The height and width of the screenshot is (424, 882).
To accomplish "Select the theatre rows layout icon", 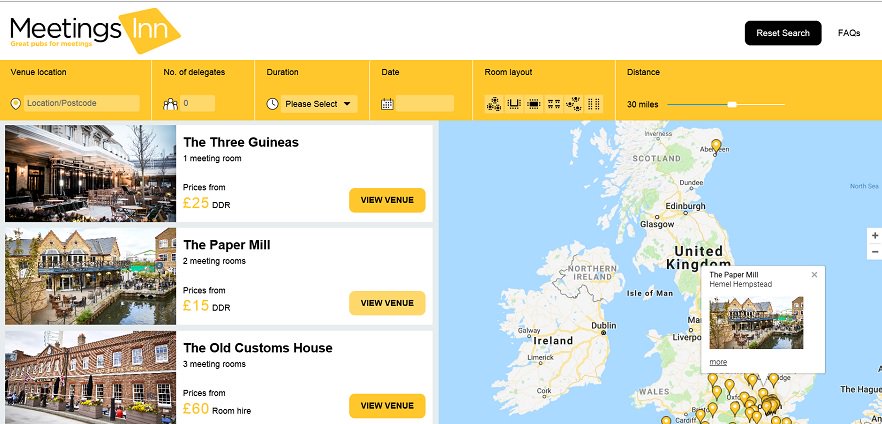I will 593,104.
